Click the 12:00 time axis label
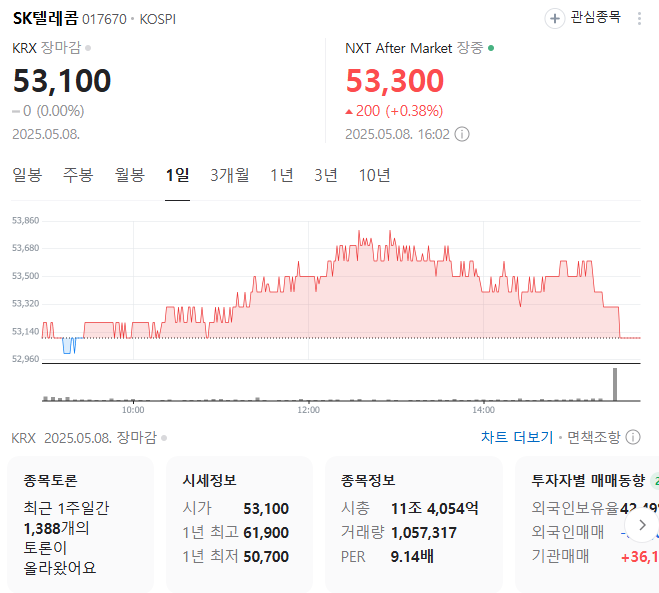Viewport: 659px width, 593px height. (308, 410)
